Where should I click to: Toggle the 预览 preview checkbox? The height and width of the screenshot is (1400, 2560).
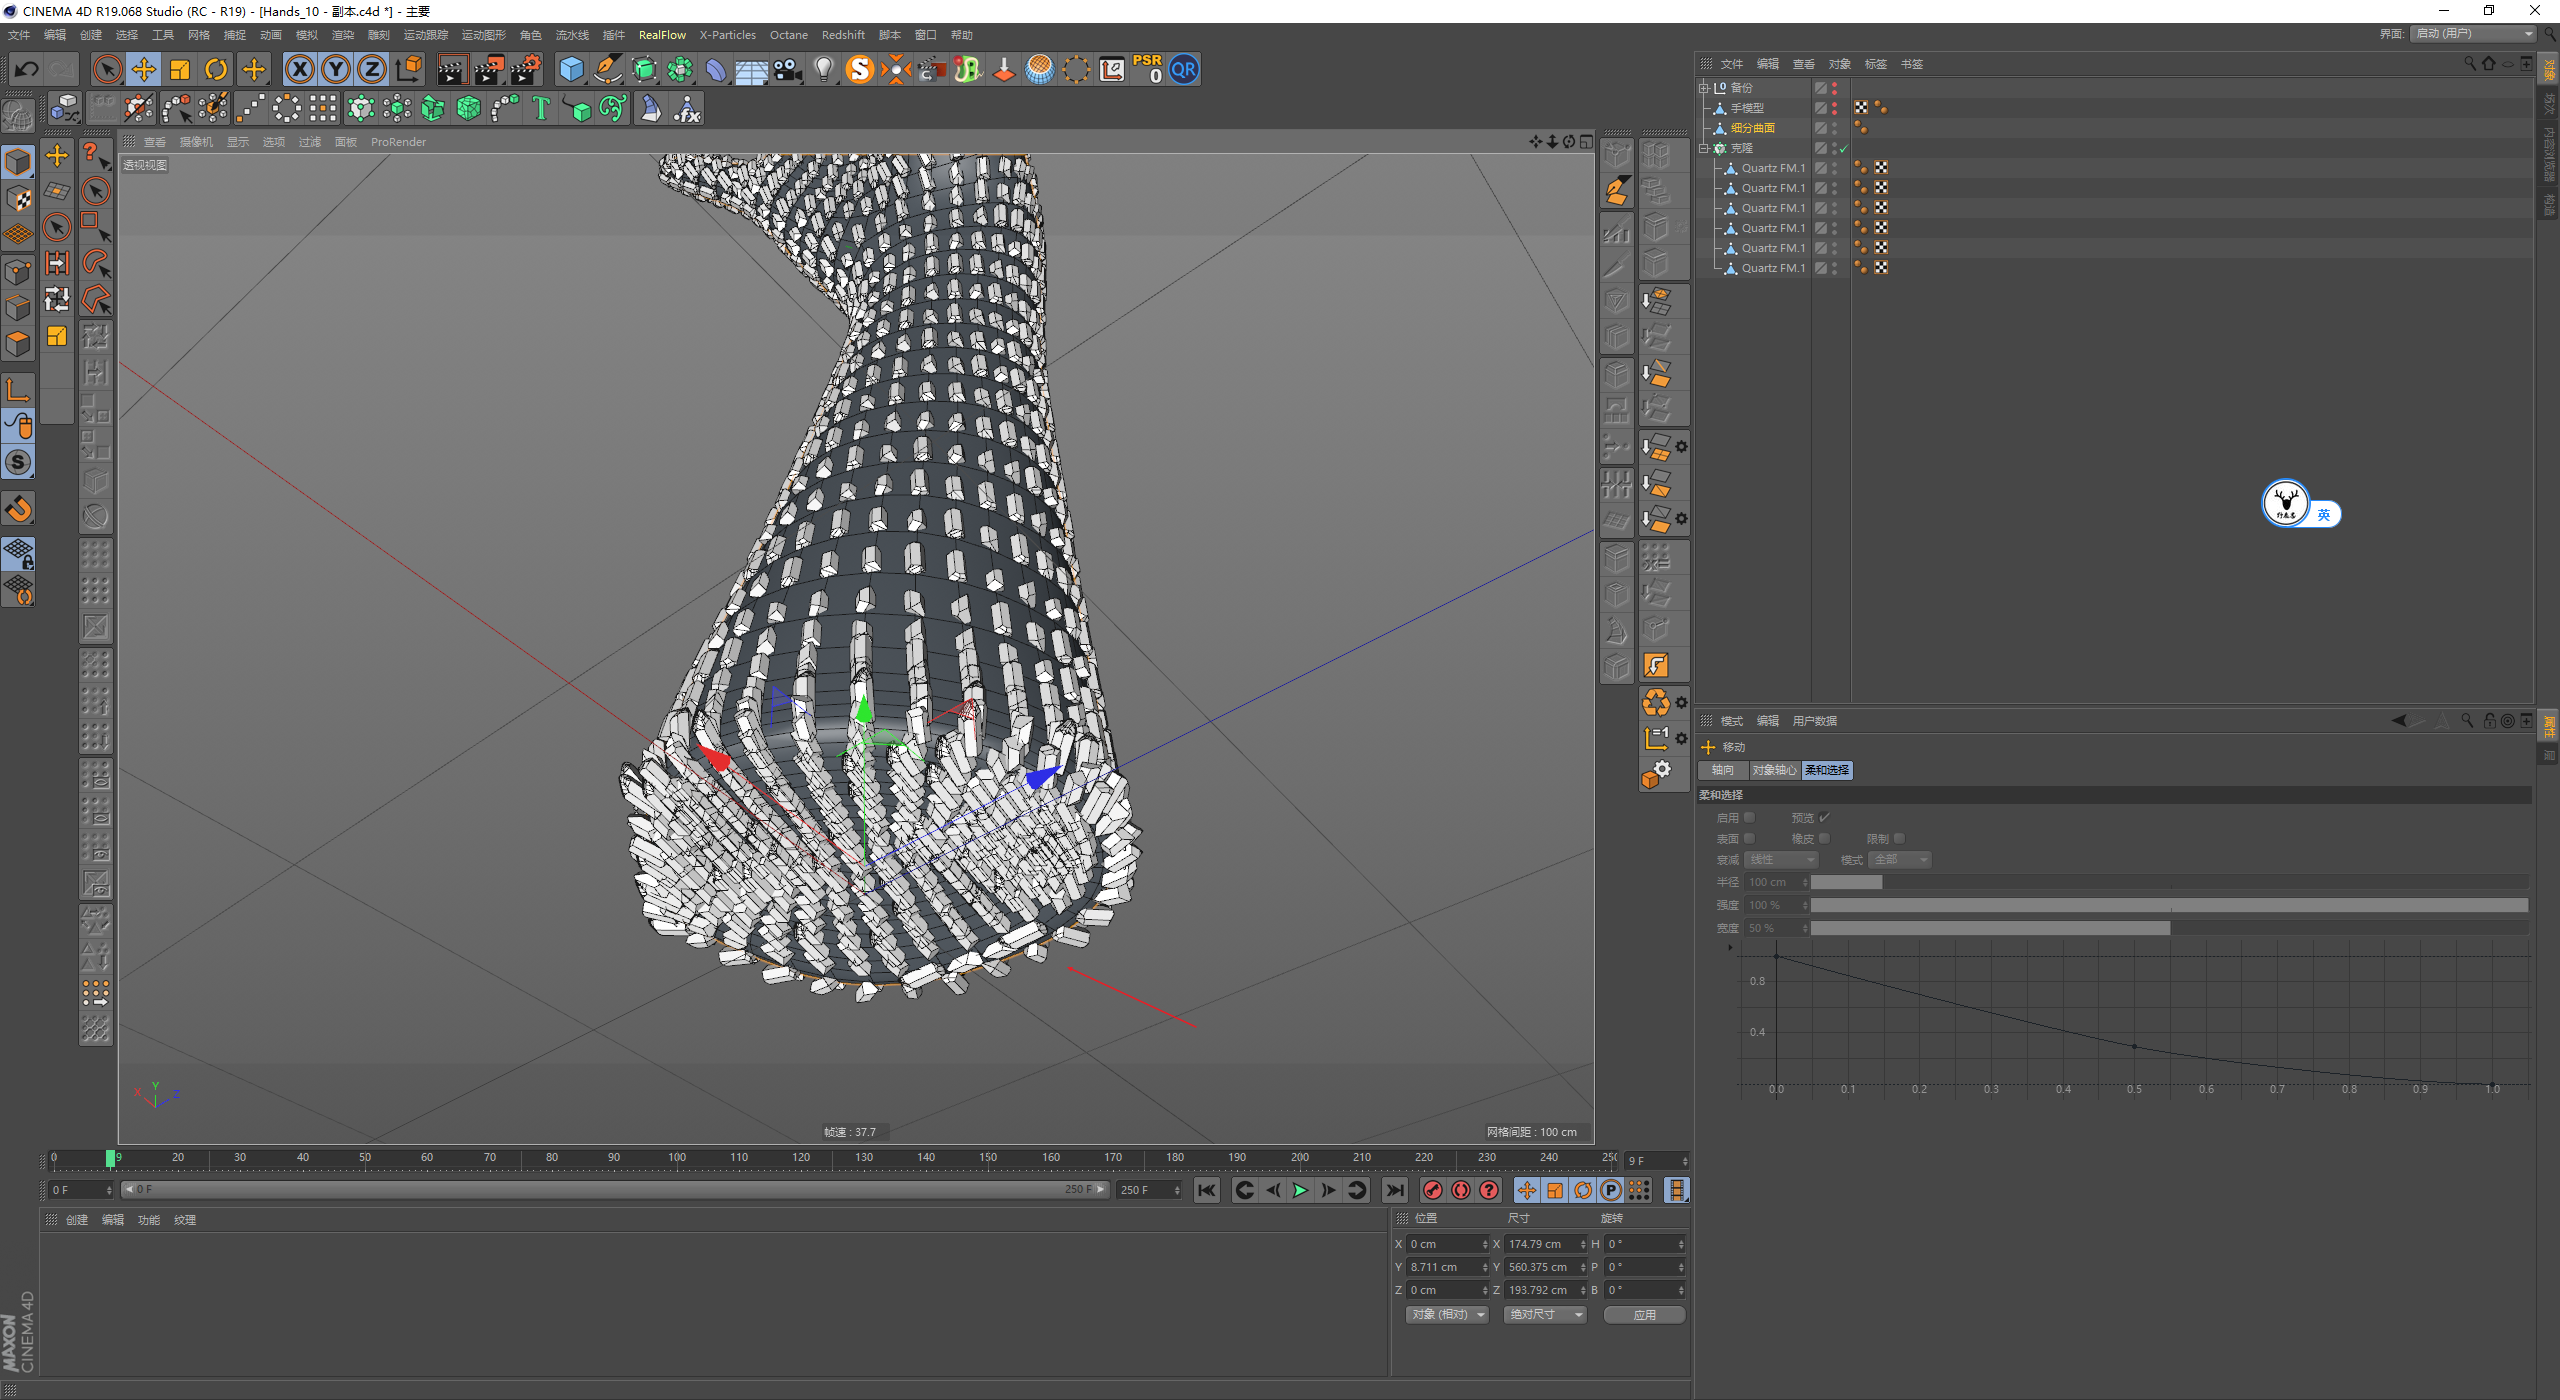pos(1824,817)
